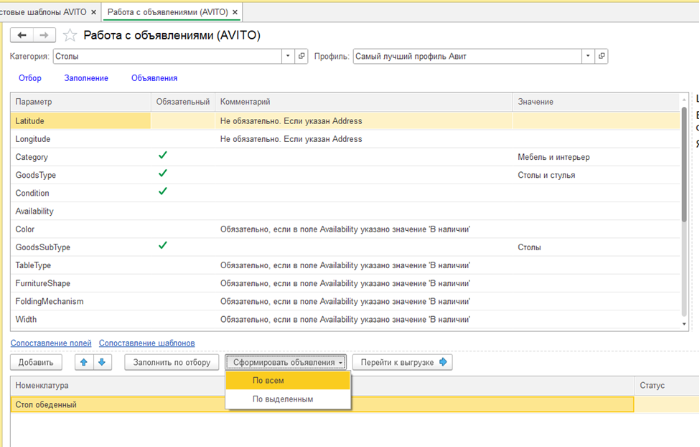
Task: Close the 'Работа с объявлениями (AVITO)' tab
Action: [235, 11]
